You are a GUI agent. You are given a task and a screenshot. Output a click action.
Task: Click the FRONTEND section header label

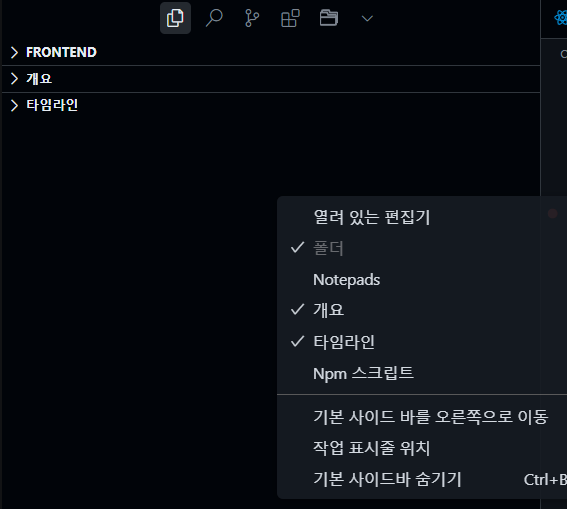(61, 52)
